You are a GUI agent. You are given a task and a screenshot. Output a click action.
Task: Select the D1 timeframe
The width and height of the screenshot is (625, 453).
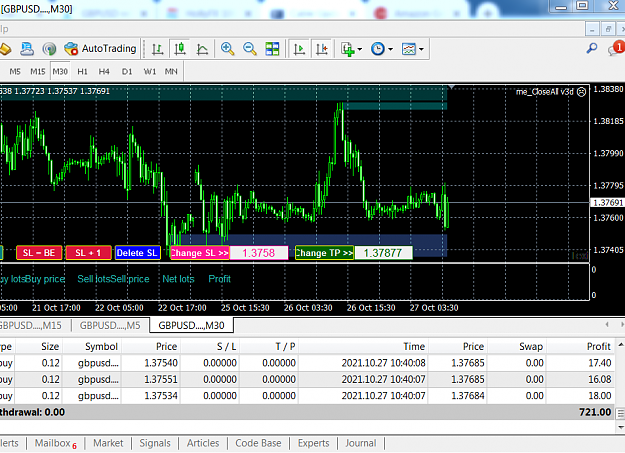click(127, 71)
